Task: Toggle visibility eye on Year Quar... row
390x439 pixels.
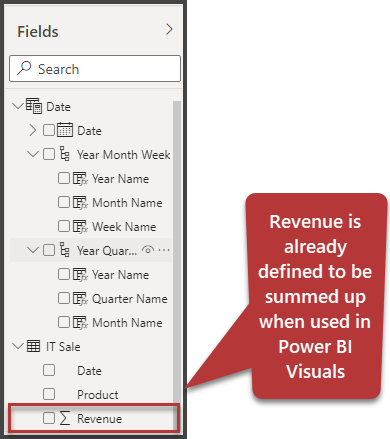Action: tap(148, 249)
